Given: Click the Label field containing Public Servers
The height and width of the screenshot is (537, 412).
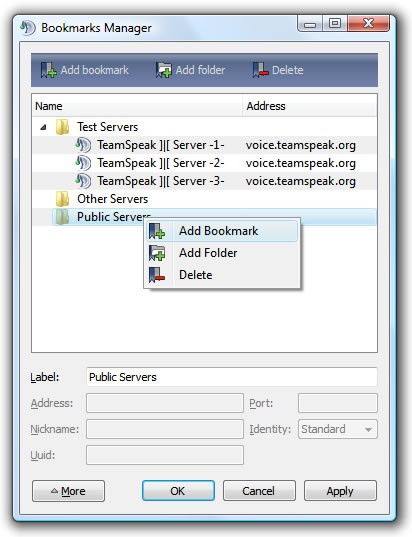Looking at the screenshot, I should [x=232, y=377].
